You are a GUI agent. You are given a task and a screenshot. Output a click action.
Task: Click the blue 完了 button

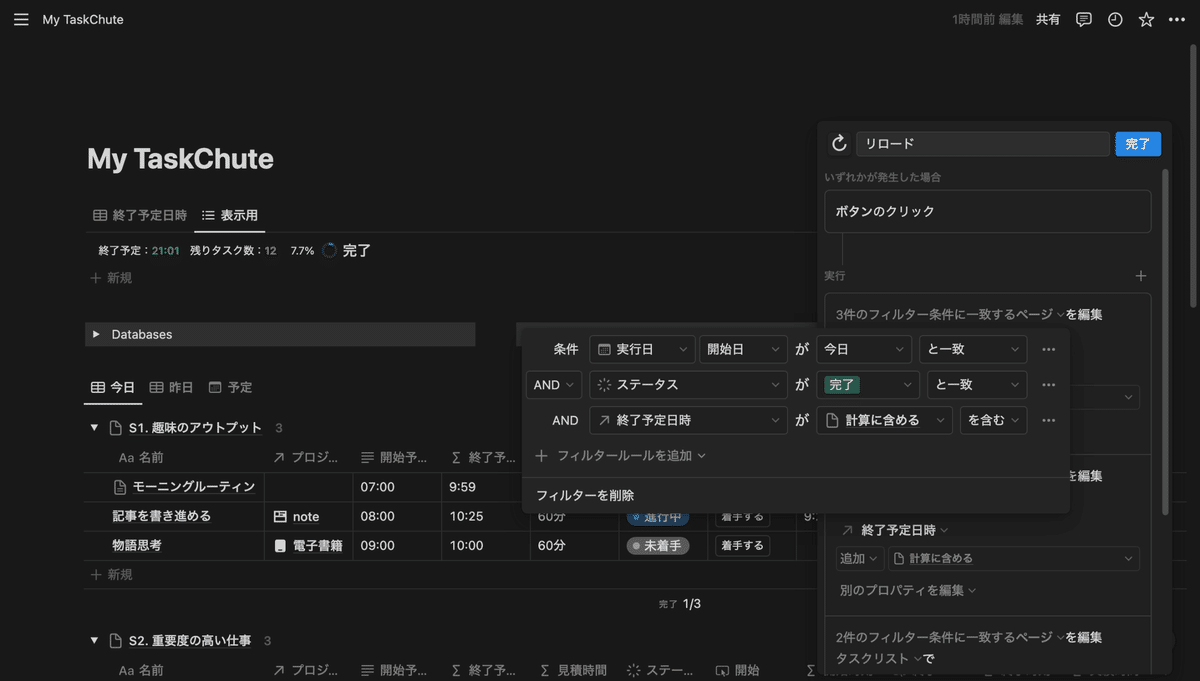(1138, 144)
